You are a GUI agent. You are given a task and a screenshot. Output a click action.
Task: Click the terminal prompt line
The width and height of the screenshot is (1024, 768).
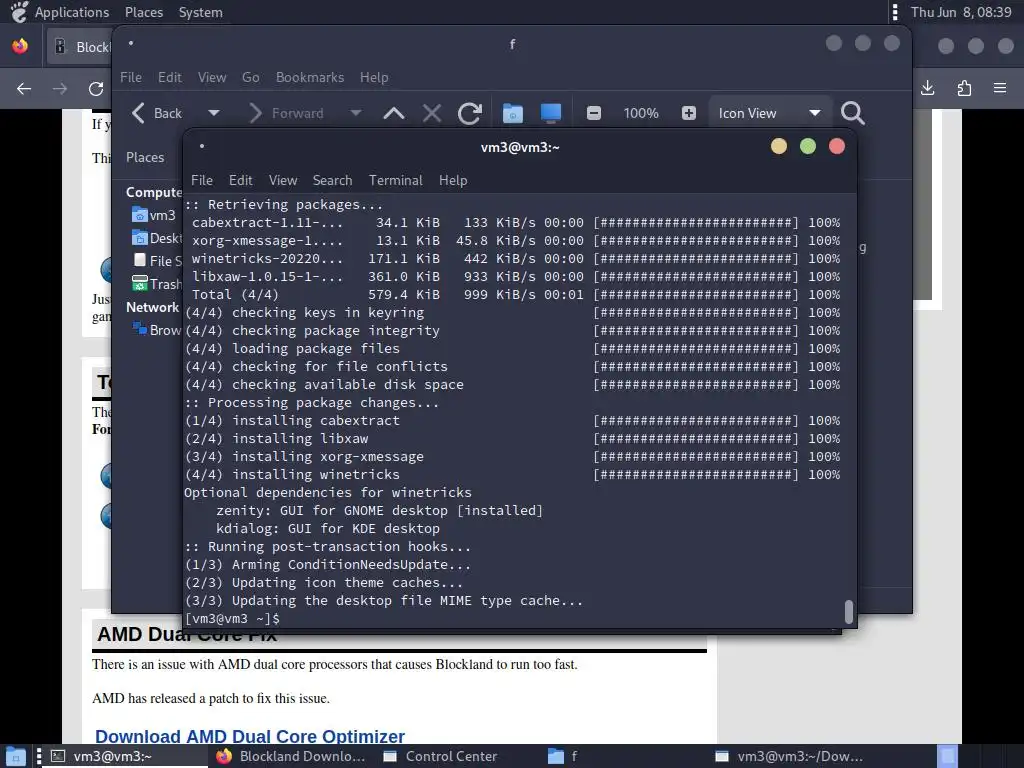232,618
